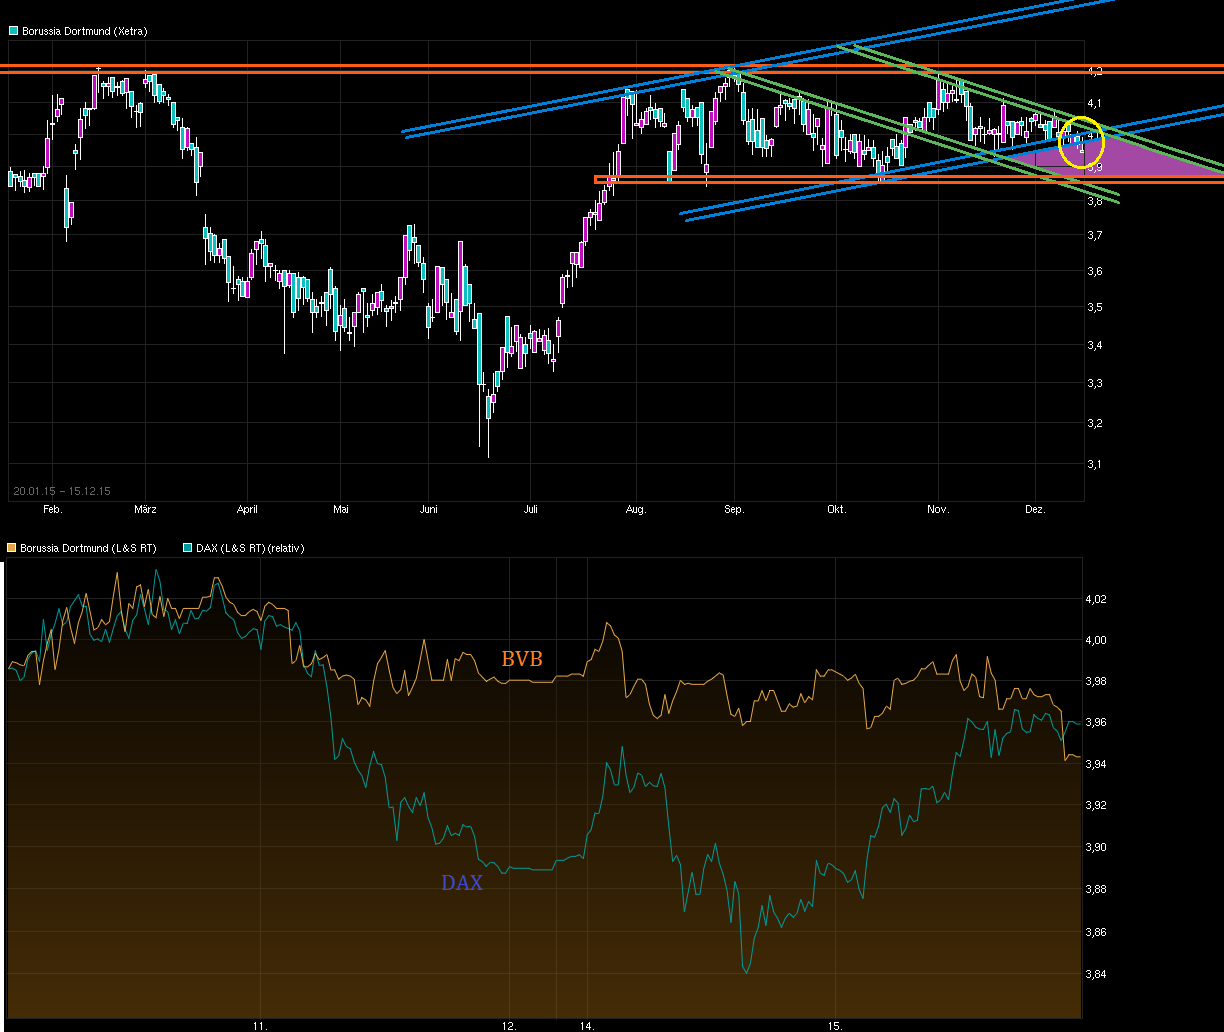Click the 'Juli' month label

[x=531, y=510]
